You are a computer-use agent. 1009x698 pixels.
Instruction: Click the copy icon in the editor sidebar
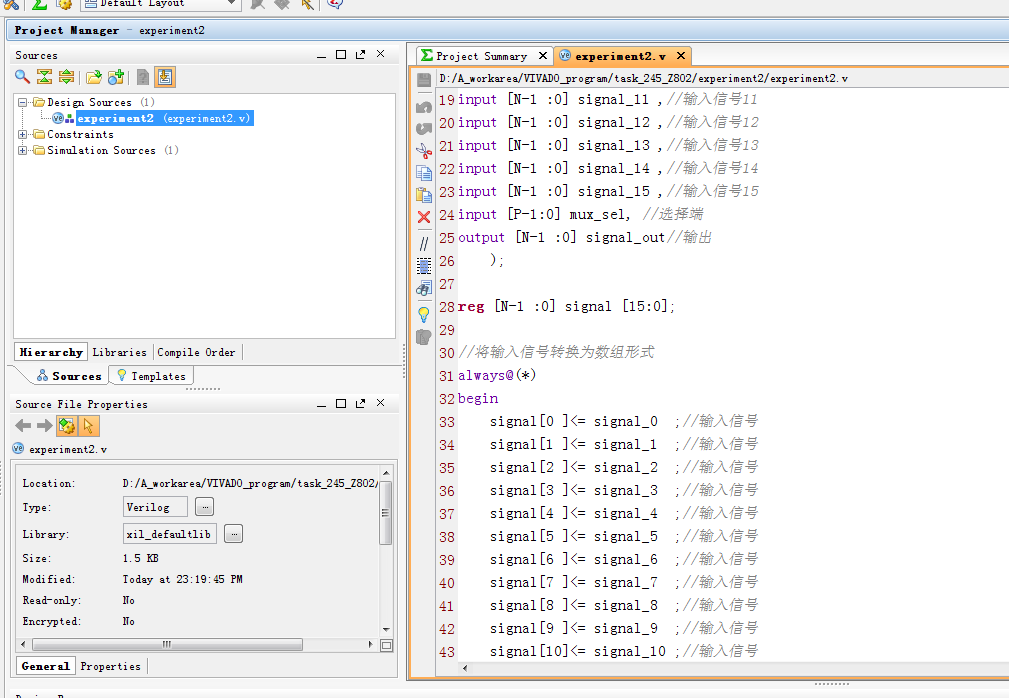point(423,173)
